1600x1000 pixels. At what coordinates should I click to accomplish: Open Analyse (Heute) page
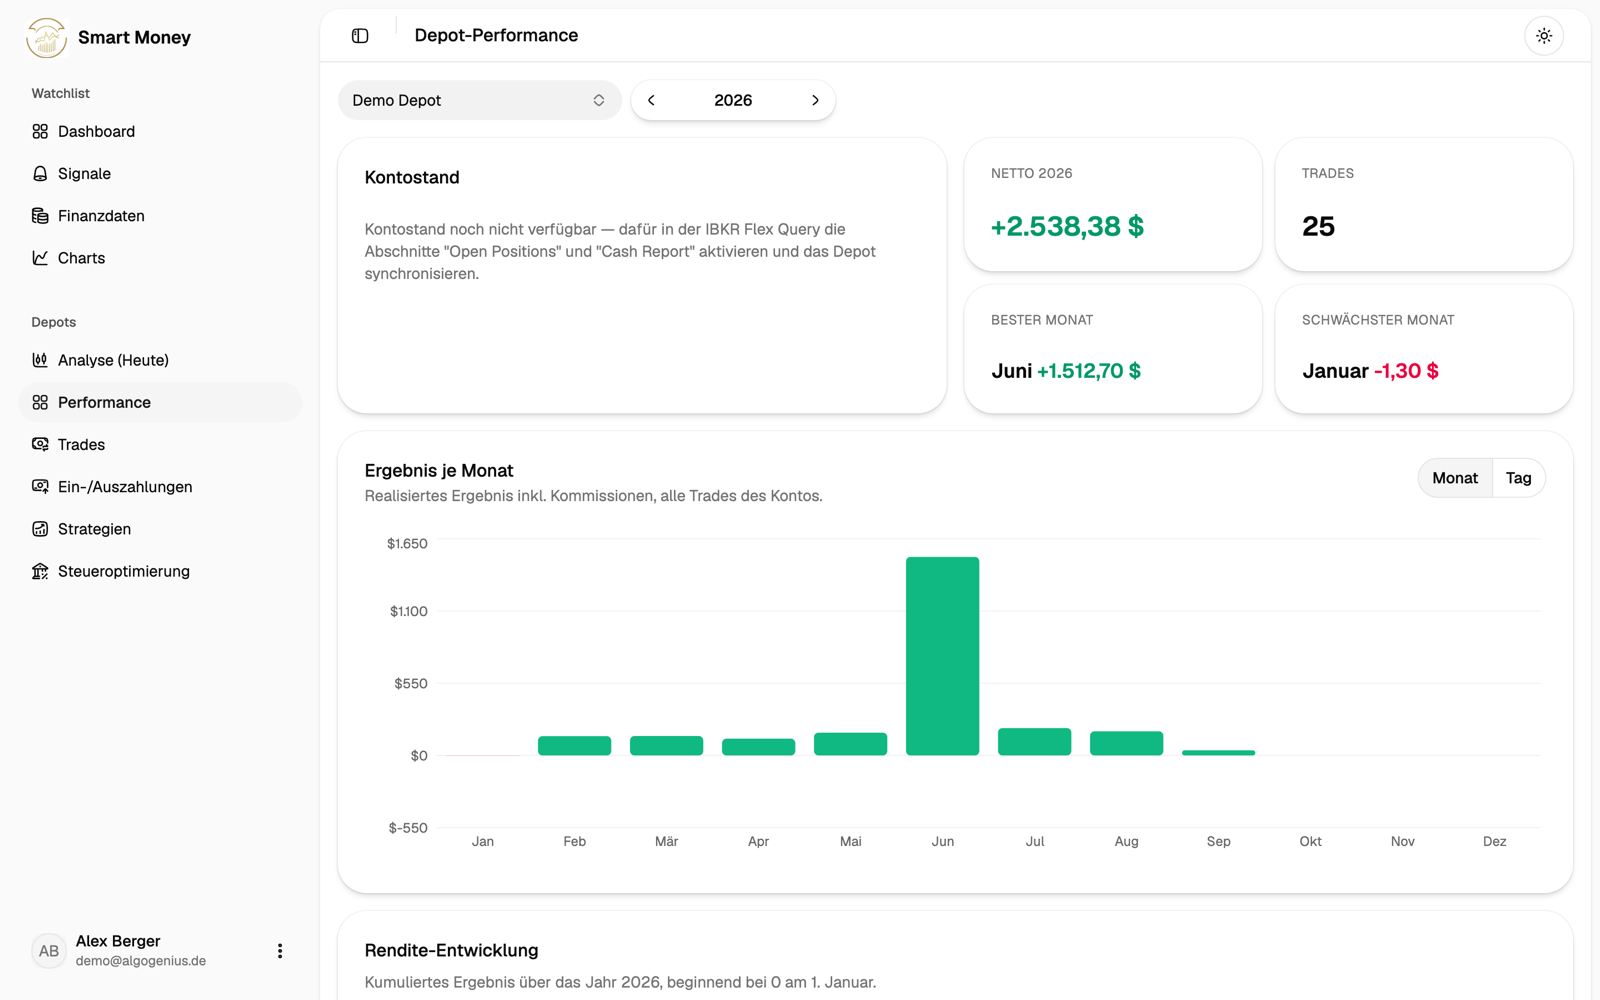(160, 360)
